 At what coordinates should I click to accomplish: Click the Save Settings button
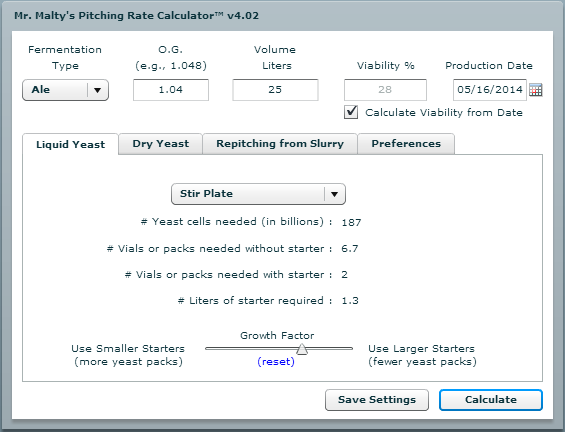pyautogui.click(x=377, y=400)
